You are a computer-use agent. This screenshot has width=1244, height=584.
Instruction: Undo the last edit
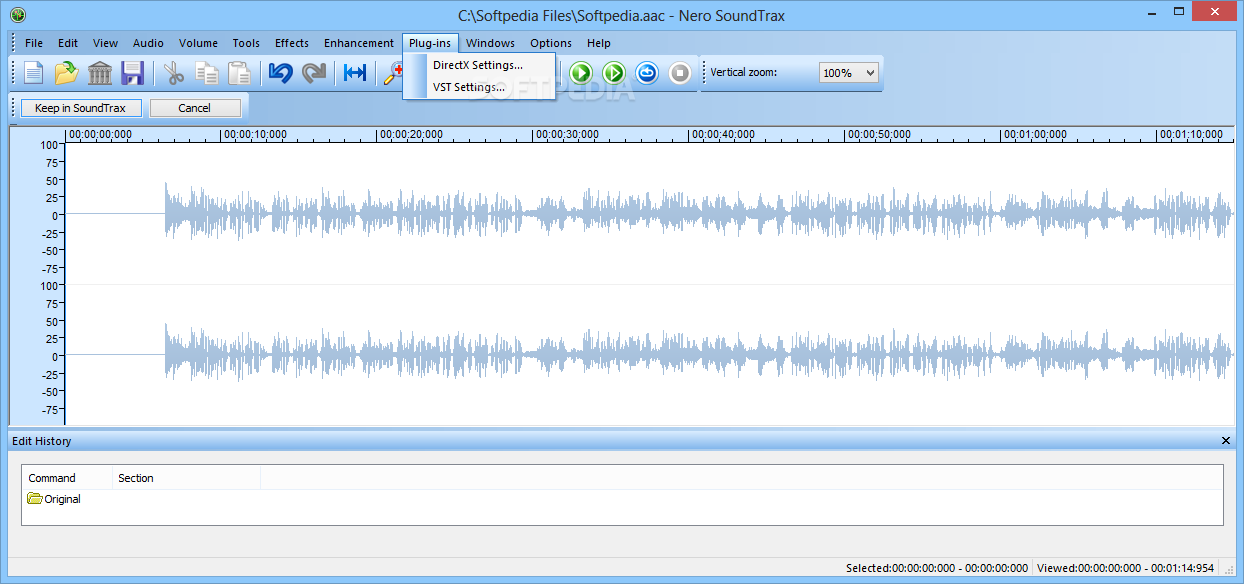[281, 73]
